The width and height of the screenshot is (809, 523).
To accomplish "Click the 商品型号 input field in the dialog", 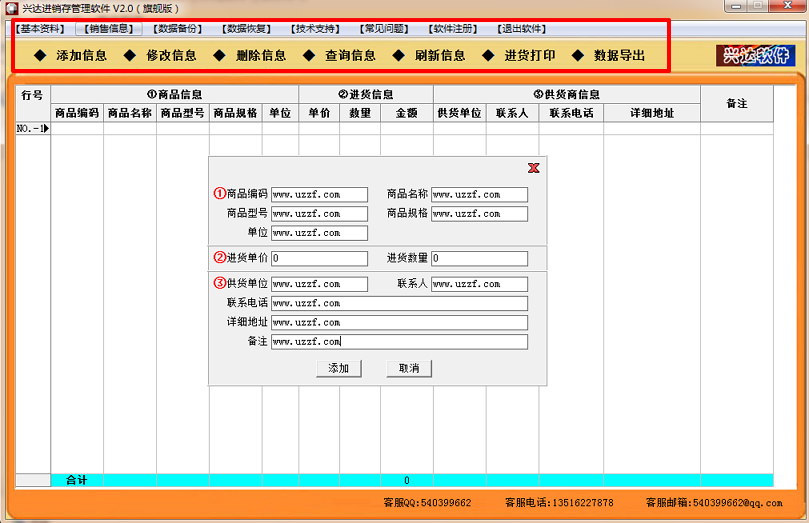I will click(319, 214).
